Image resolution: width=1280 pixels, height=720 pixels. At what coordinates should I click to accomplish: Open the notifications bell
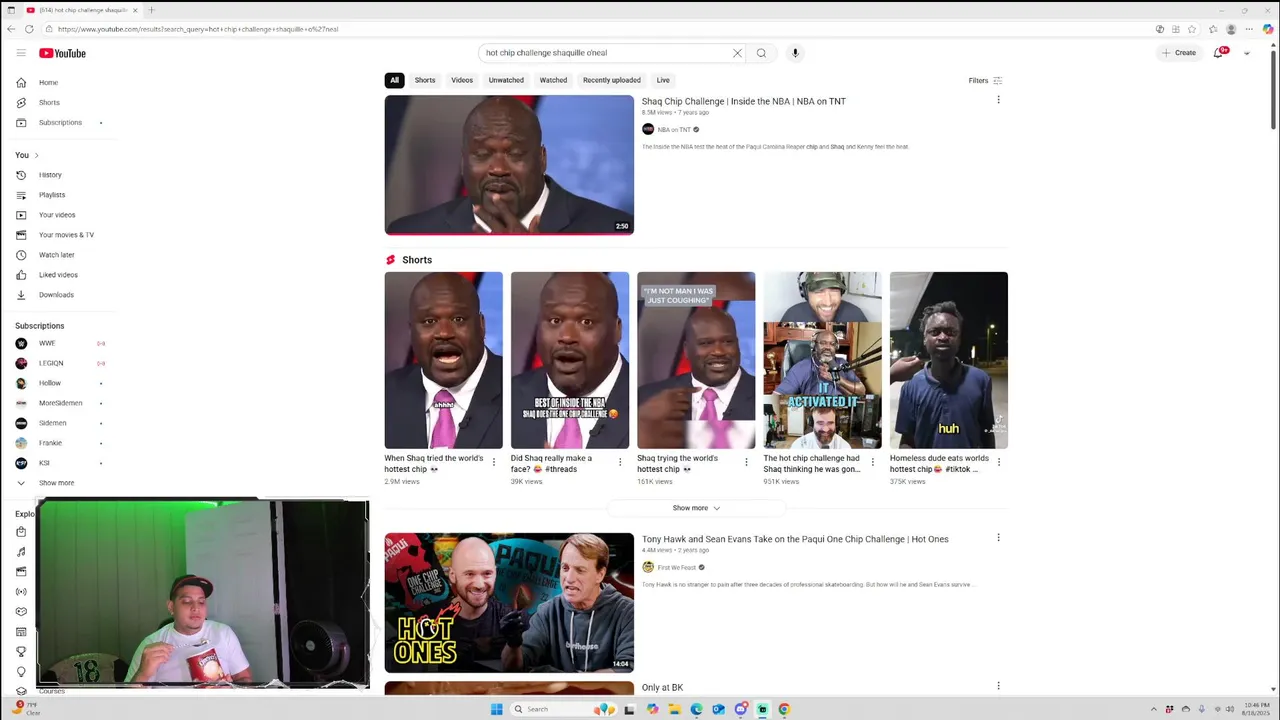coord(1218,53)
